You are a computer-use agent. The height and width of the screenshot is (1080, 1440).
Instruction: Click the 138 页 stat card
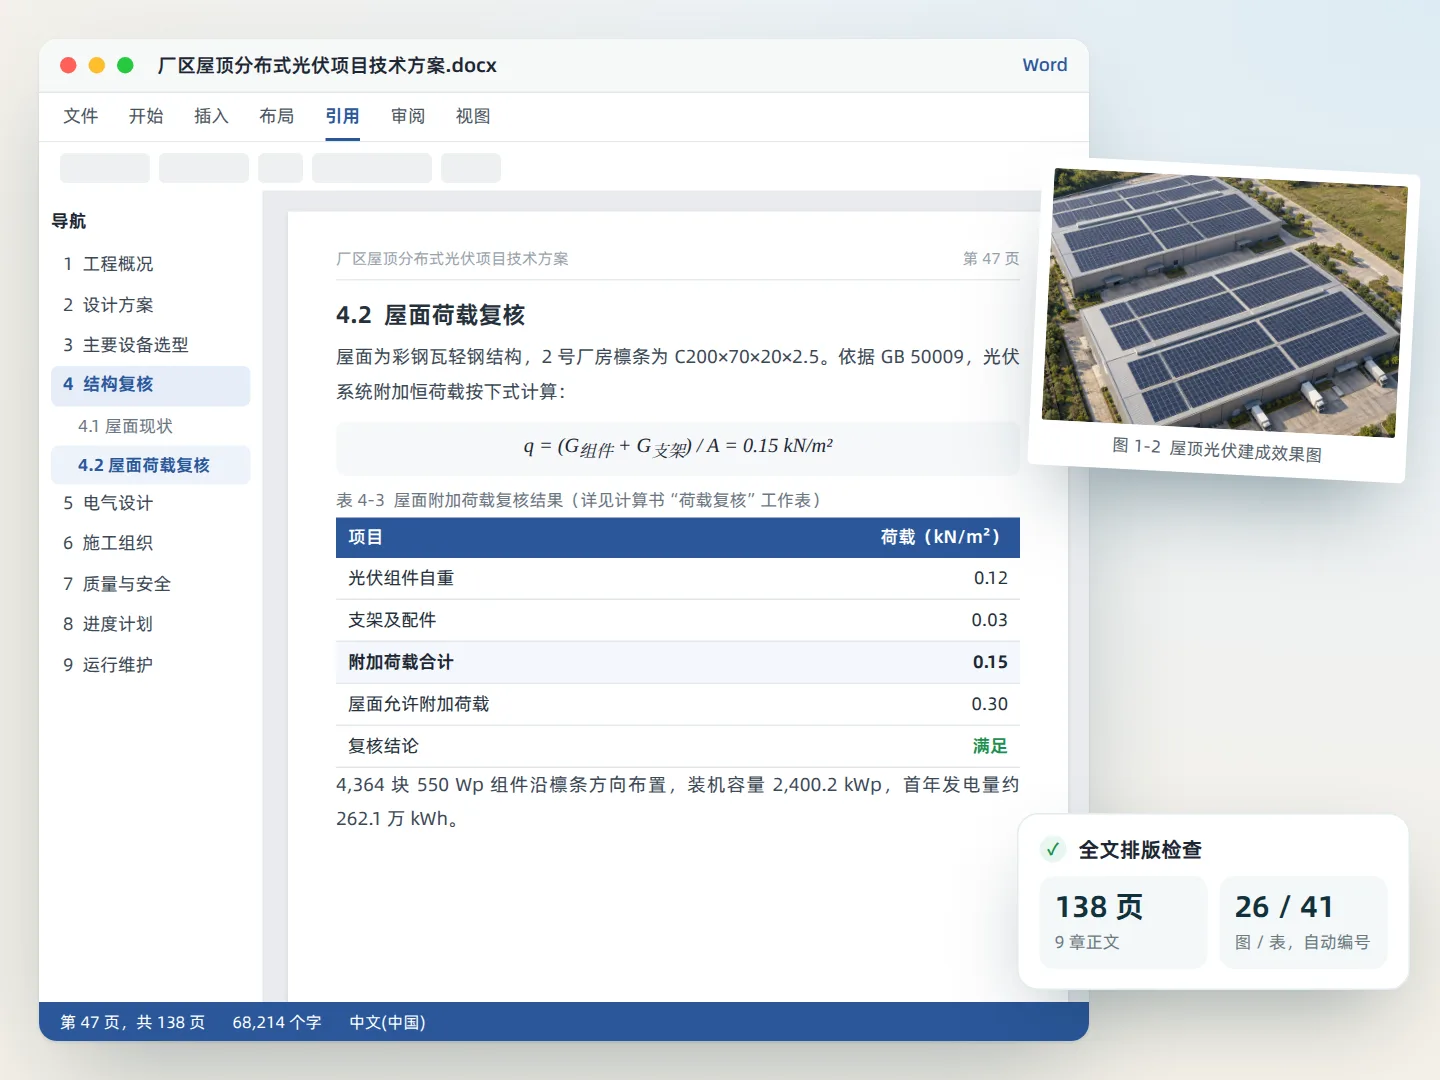(1123, 922)
